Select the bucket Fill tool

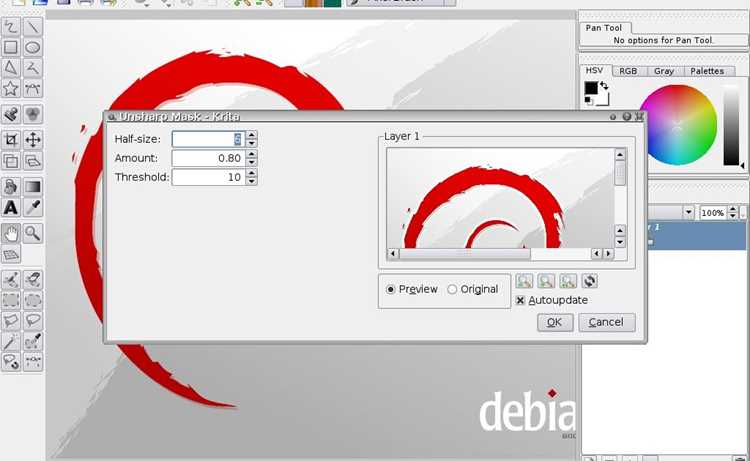pyautogui.click(x=11, y=187)
